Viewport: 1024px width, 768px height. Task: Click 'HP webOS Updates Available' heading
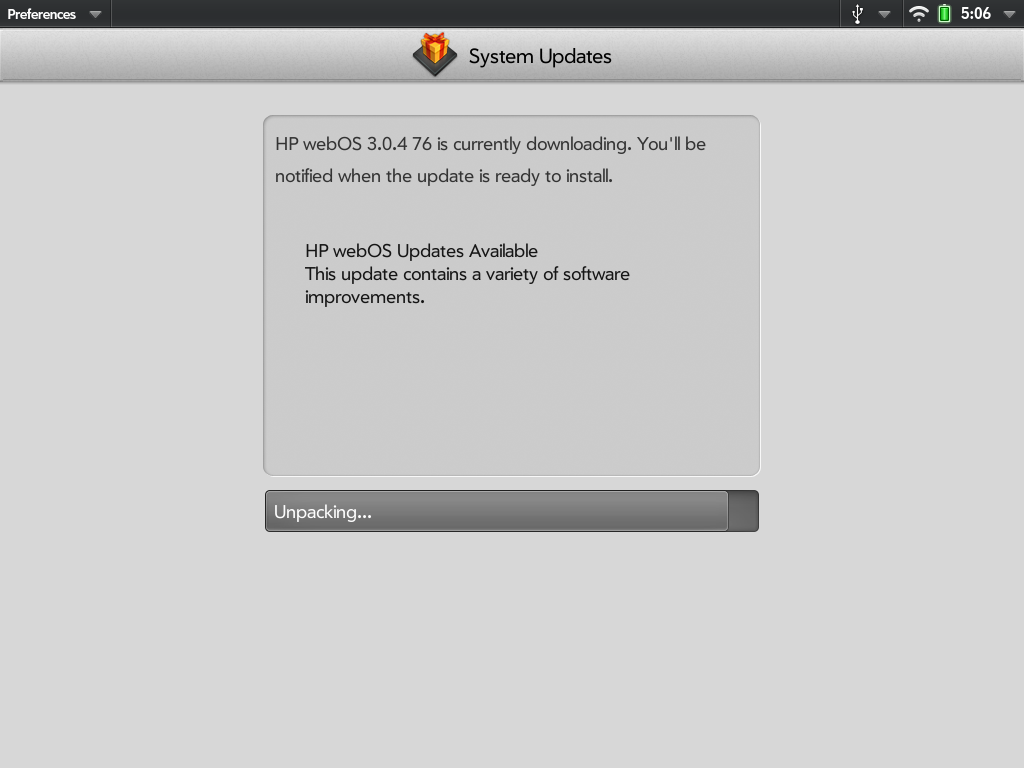tap(421, 251)
